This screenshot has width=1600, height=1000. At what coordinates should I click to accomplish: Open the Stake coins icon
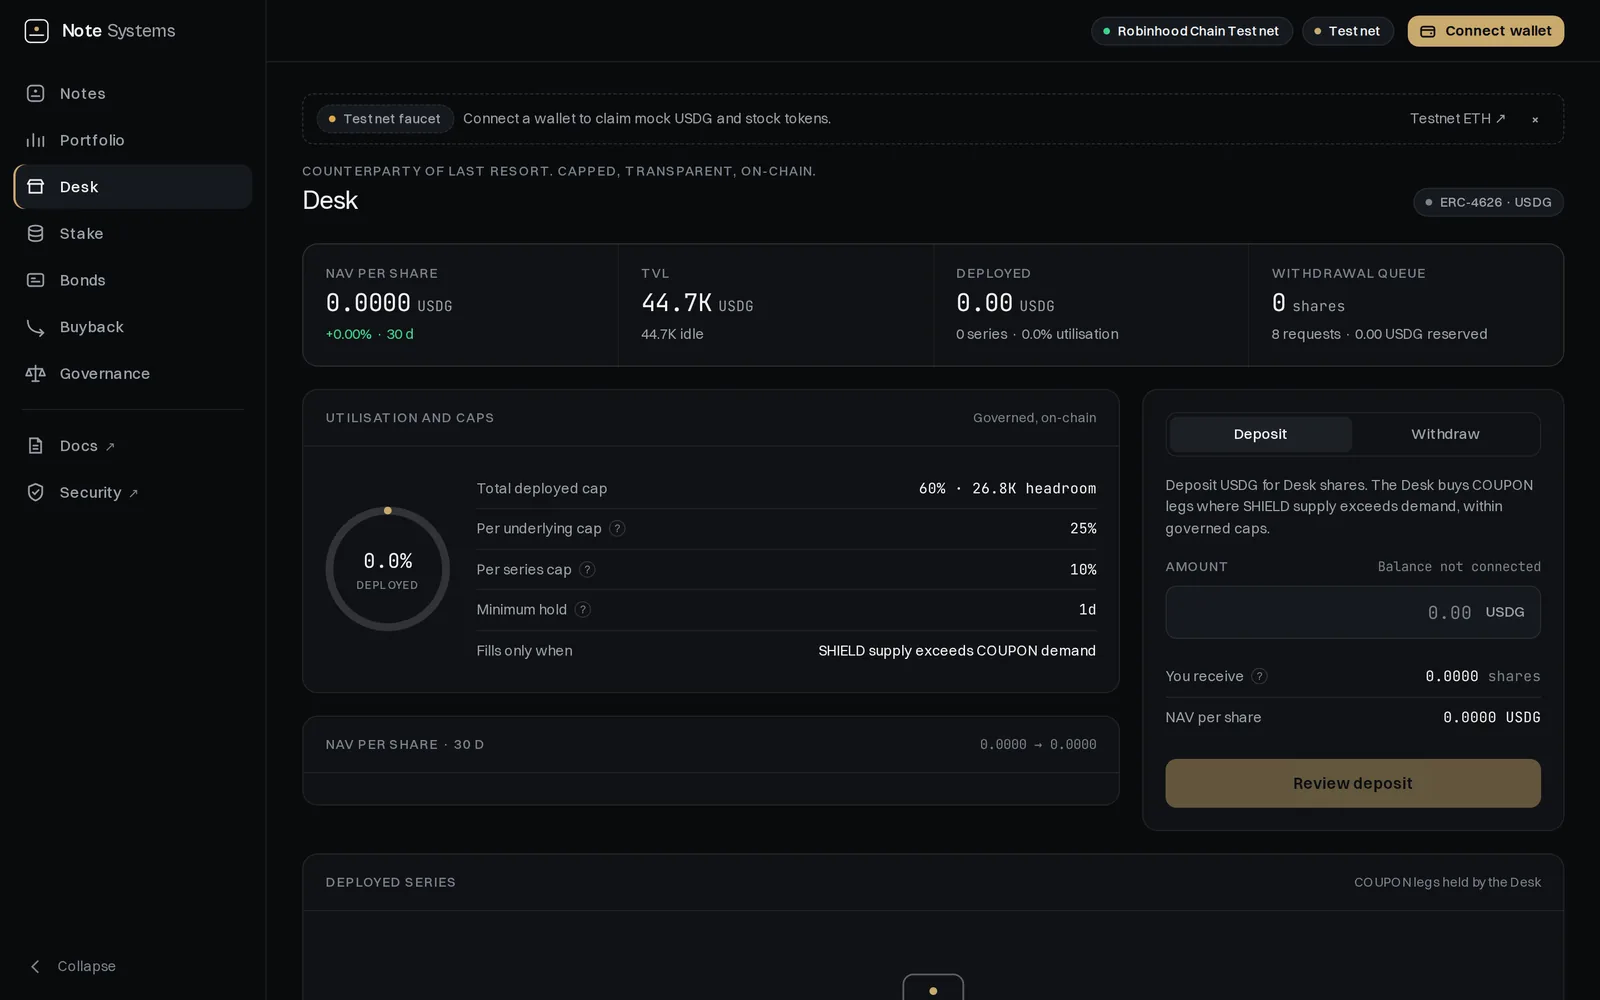[36, 233]
